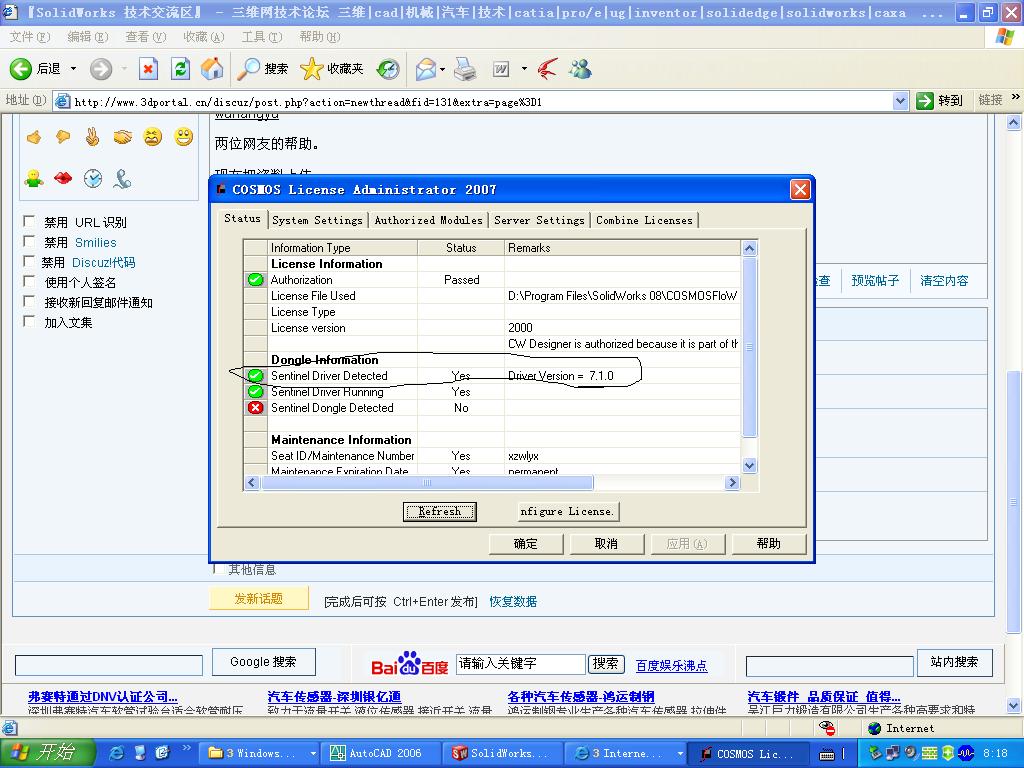Expand the Internet Explorer taskbar group dropdown
The width and height of the screenshot is (1024, 768).
click(x=680, y=754)
